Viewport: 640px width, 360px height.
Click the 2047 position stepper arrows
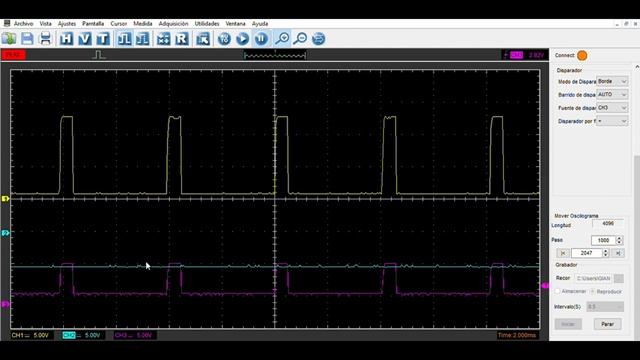click(x=606, y=253)
